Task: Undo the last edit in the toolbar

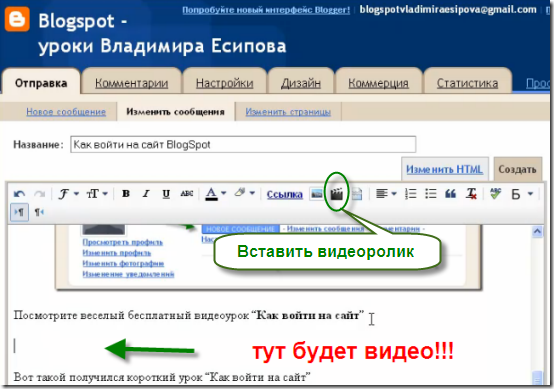Action: (19, 194)
